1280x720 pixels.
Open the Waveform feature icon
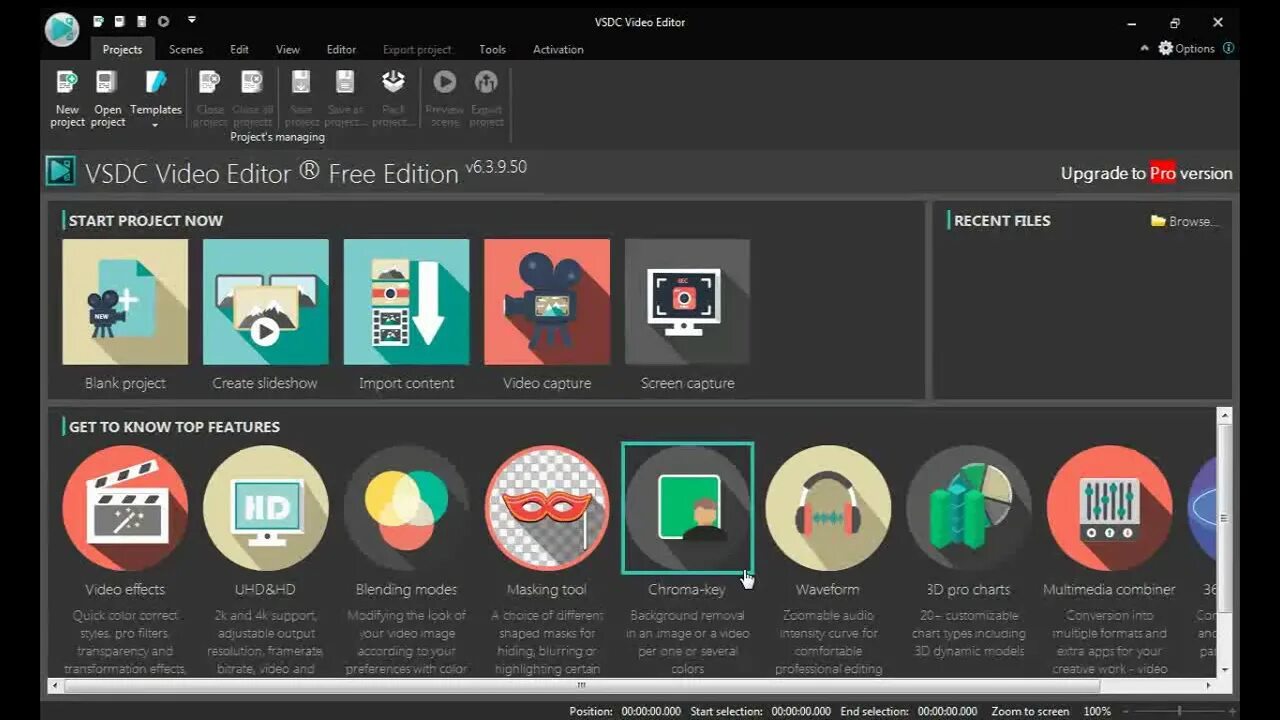point(828,508)
